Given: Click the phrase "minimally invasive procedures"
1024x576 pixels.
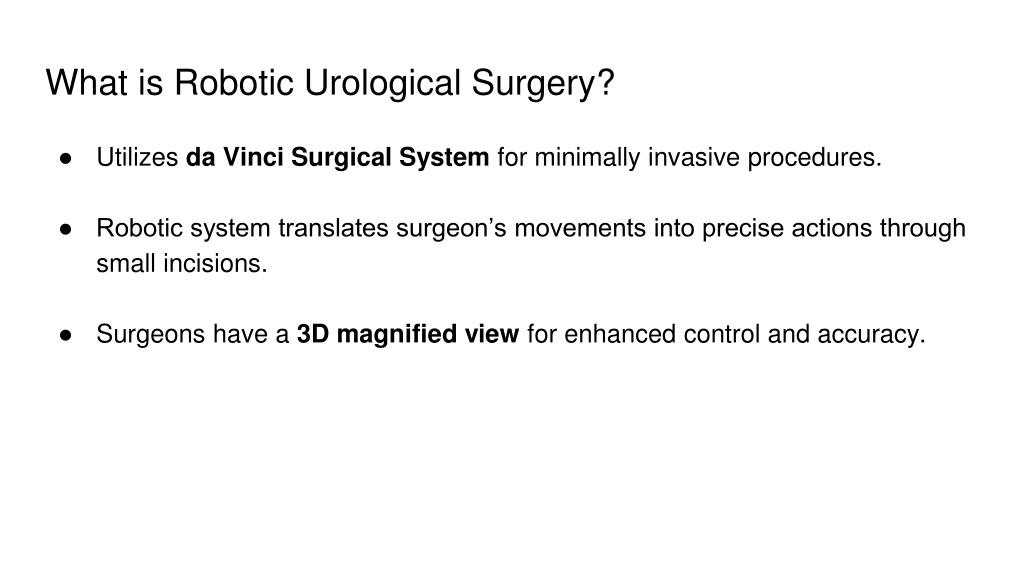Looking at the screenshot, I should click(x=705, y=157).
